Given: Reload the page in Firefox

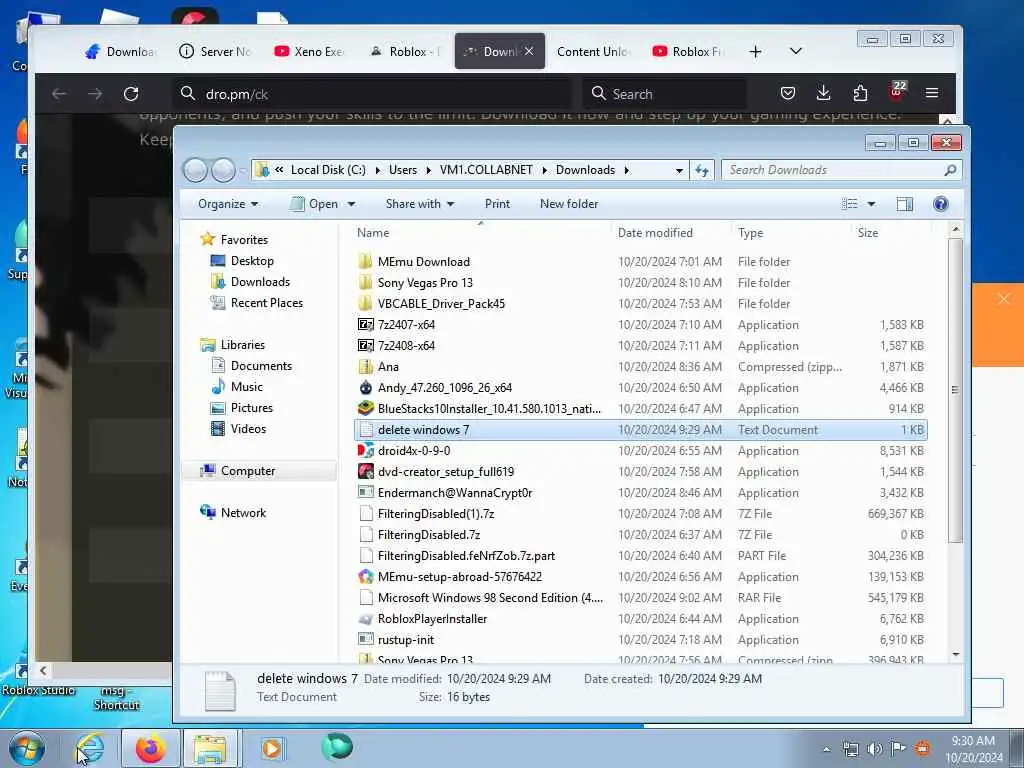Looking at the screenshot, I should click(x=131, y=94).
